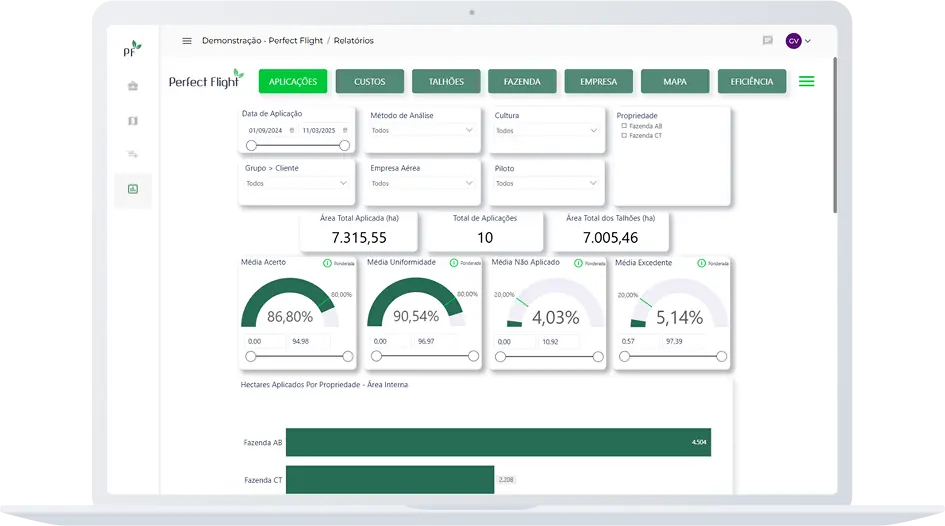This screenshot has width=945, height=526.
Task: Click the add-to-list icon in sidebar
Action: coord(133,155)
